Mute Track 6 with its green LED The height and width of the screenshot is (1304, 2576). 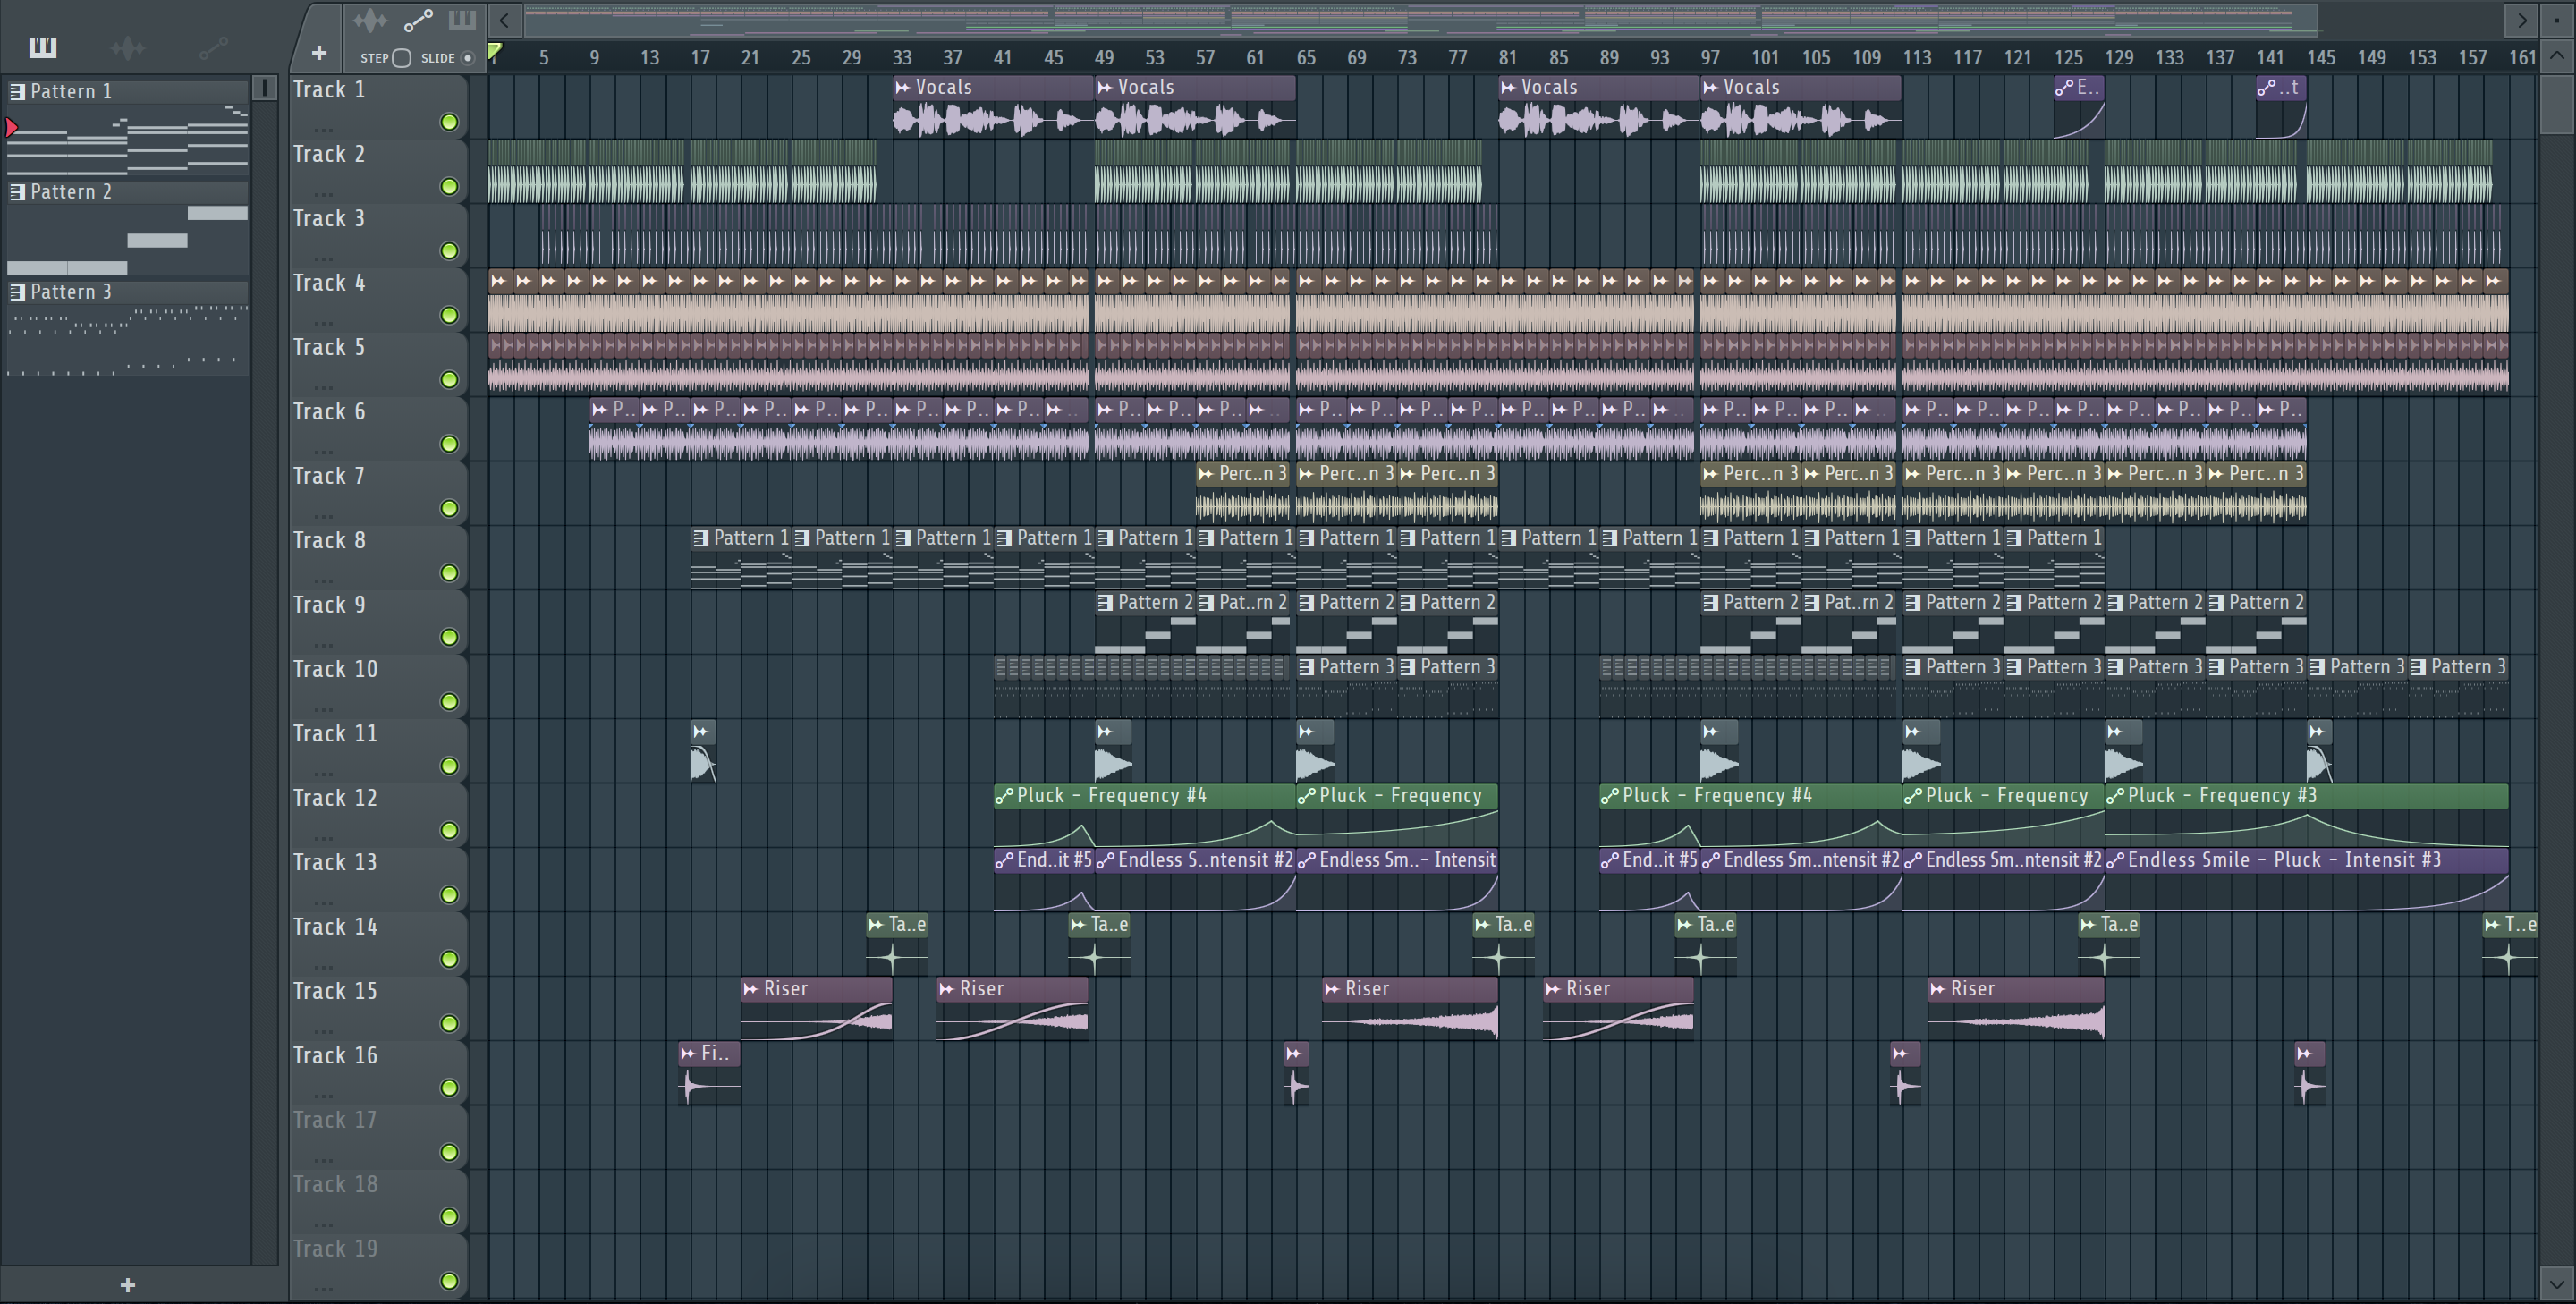pos(449,444)
